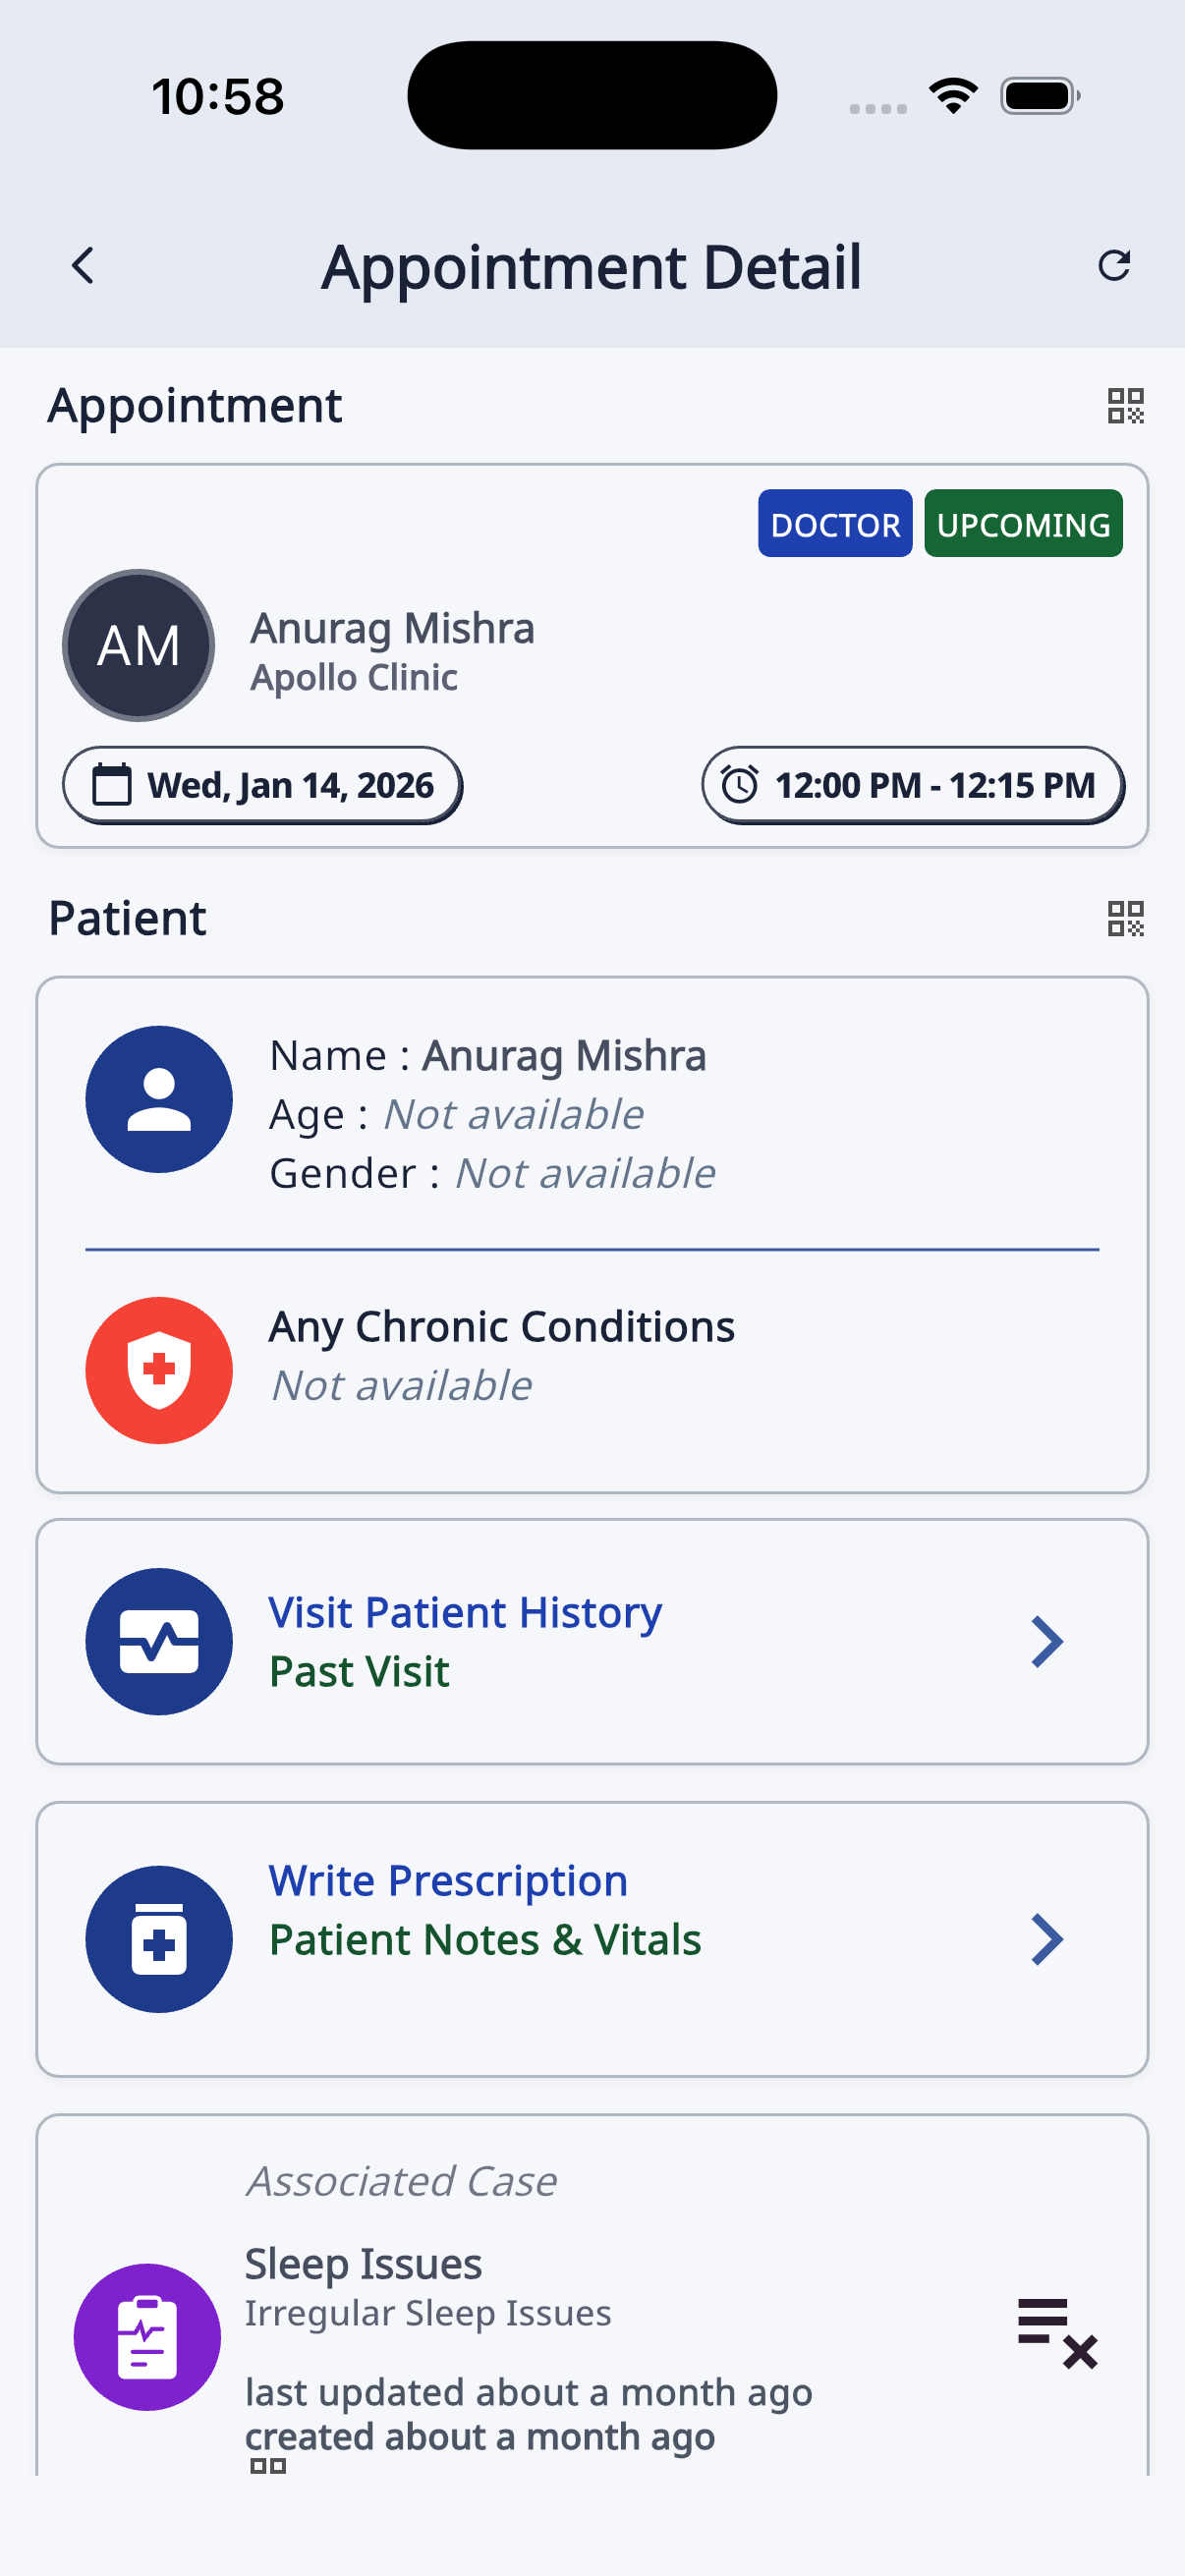This screenshot has height=2576, width=1185.
Task: Tap the 12:00 PM - 12:15 PM time chip
Action: pos(912,785)
